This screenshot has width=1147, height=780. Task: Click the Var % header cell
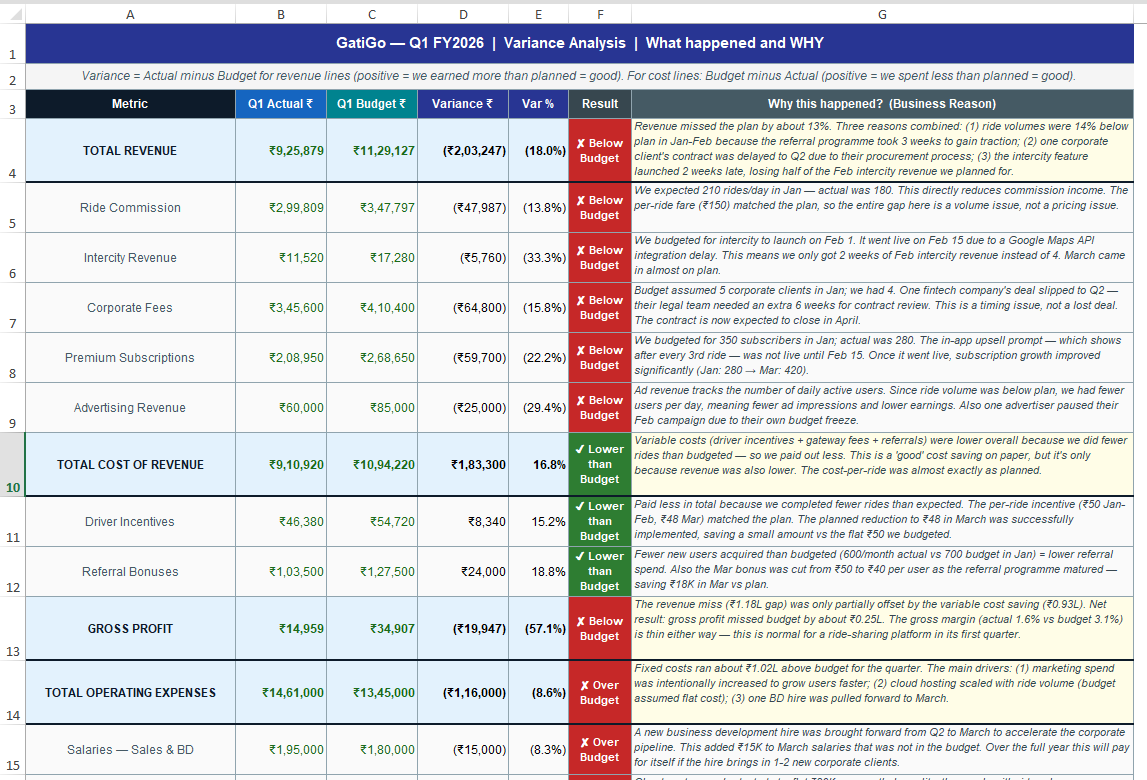click(x=538, y=104)
